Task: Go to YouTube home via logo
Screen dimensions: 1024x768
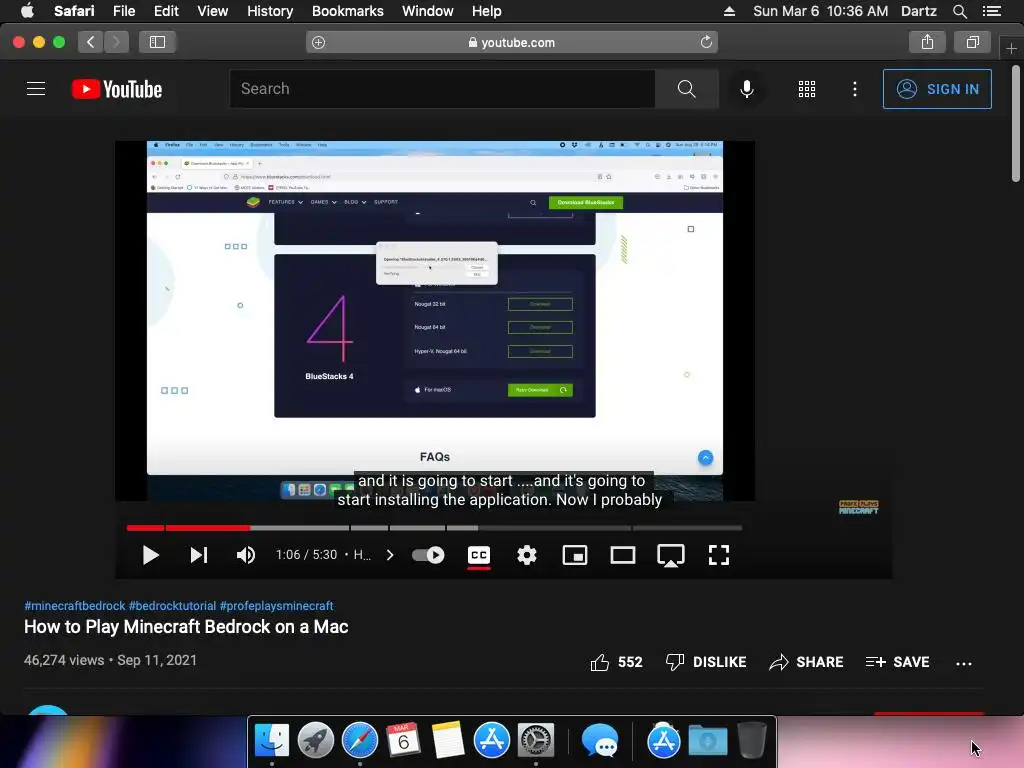Action: click(x=117, y=89)
